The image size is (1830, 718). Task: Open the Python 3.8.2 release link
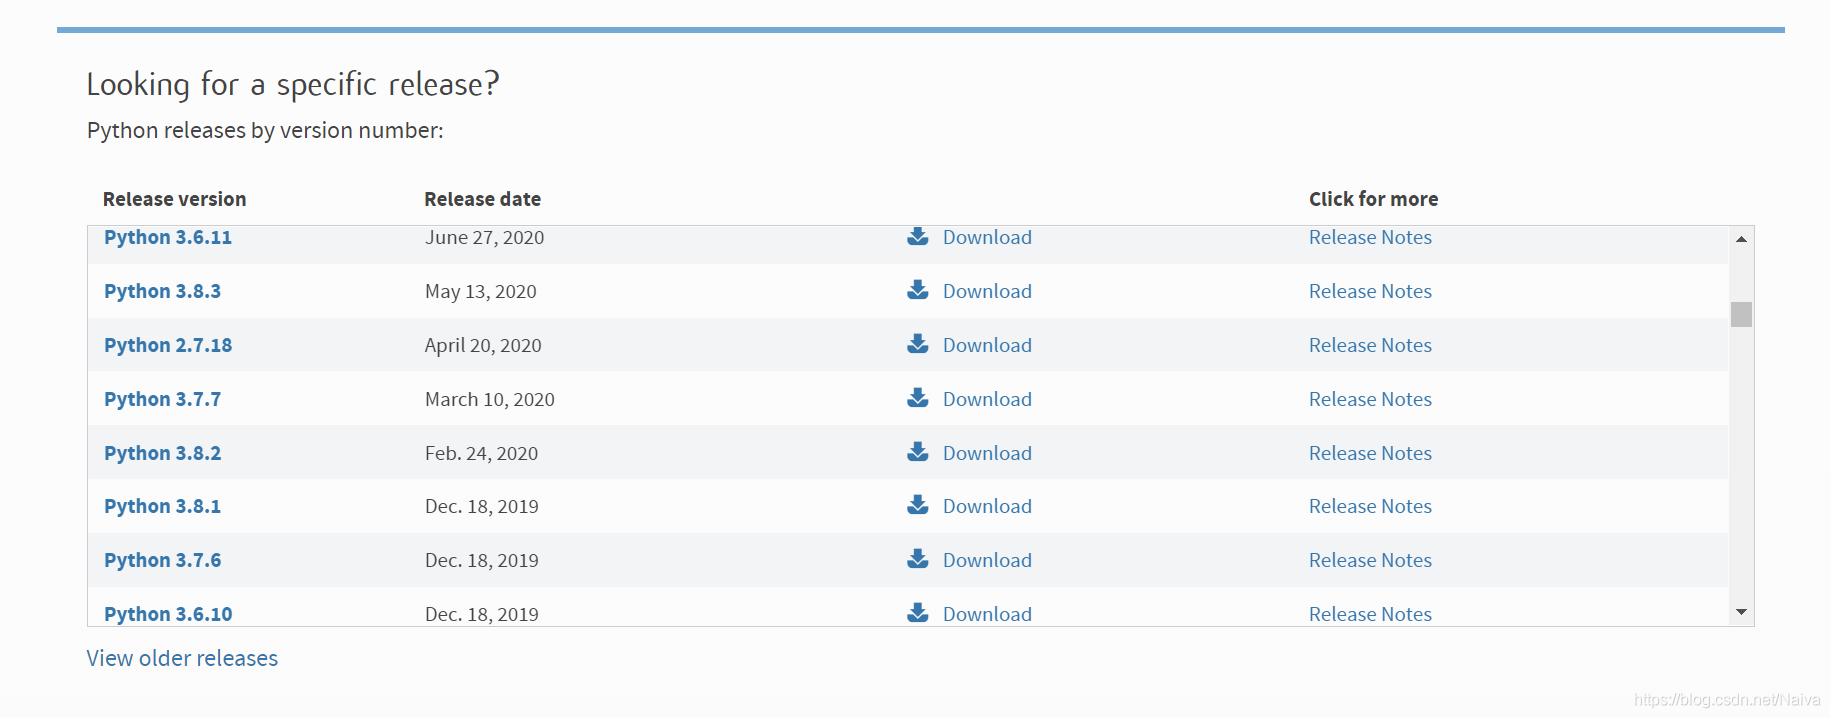coord(162,453)
